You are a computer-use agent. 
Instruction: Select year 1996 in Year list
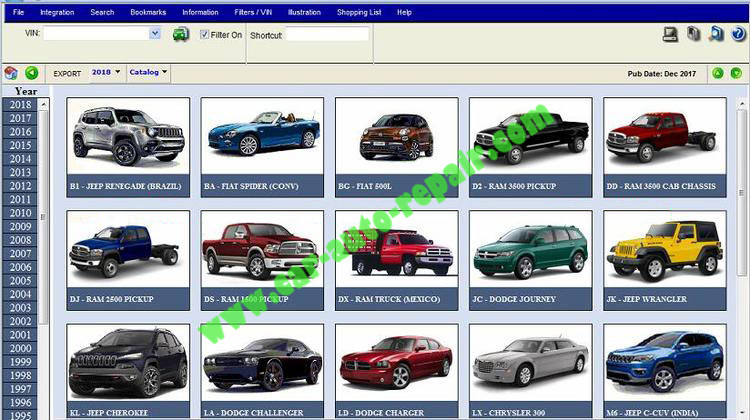pyautogui.click(x=20, y=403)
